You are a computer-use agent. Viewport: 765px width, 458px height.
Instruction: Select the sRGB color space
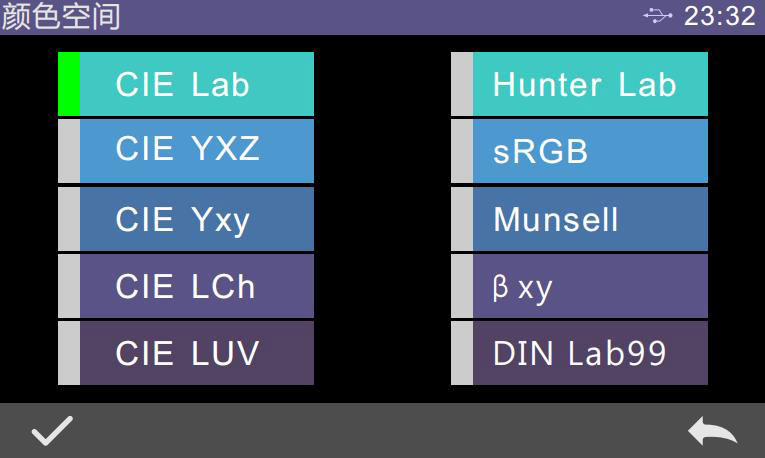point(590,150)
